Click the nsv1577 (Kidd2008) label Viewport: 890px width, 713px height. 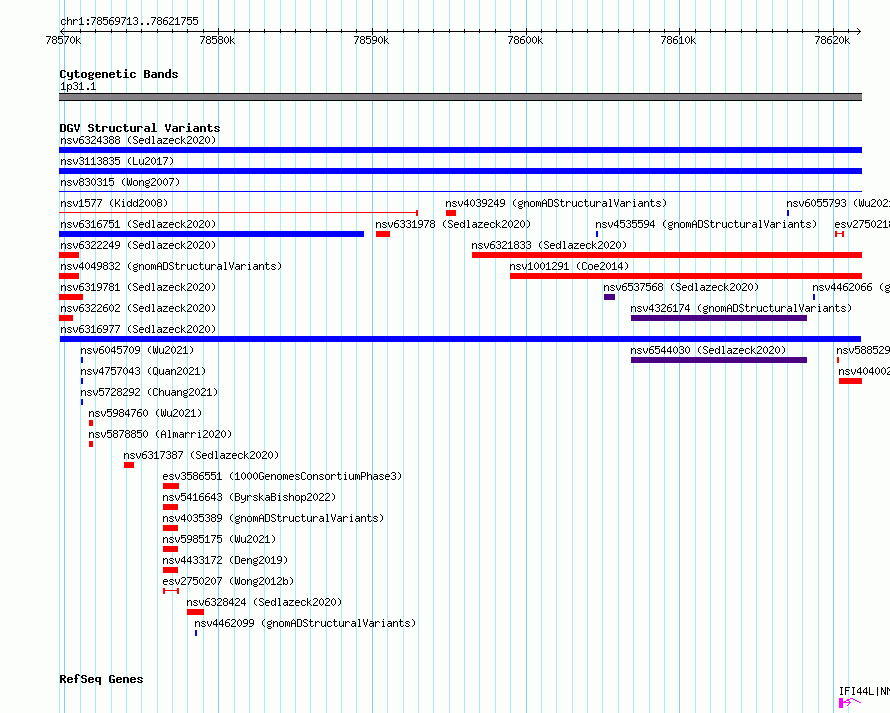coord(114,203)
